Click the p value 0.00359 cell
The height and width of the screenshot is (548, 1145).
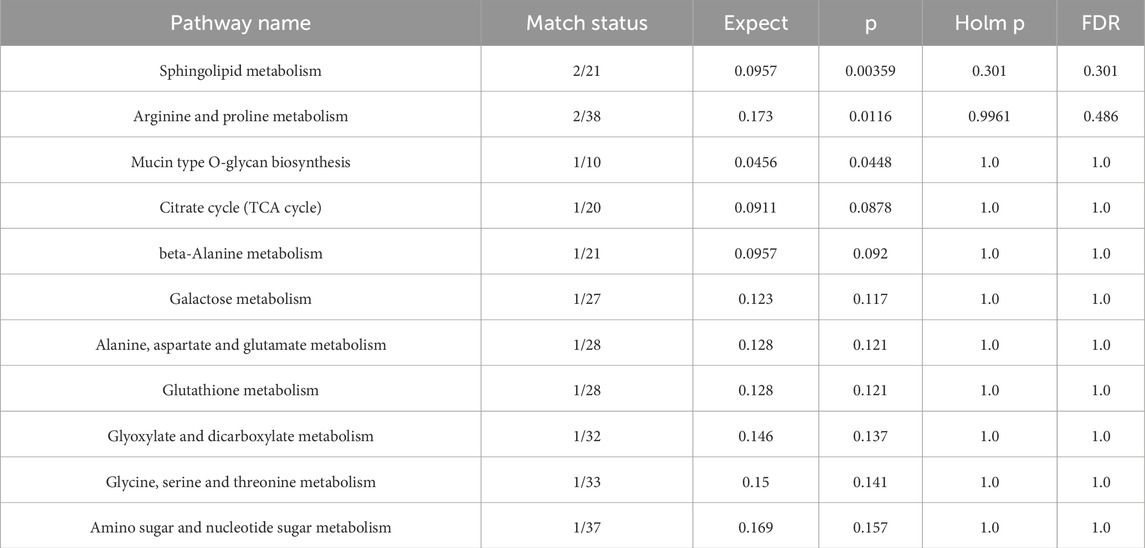[x=870, y=71]
